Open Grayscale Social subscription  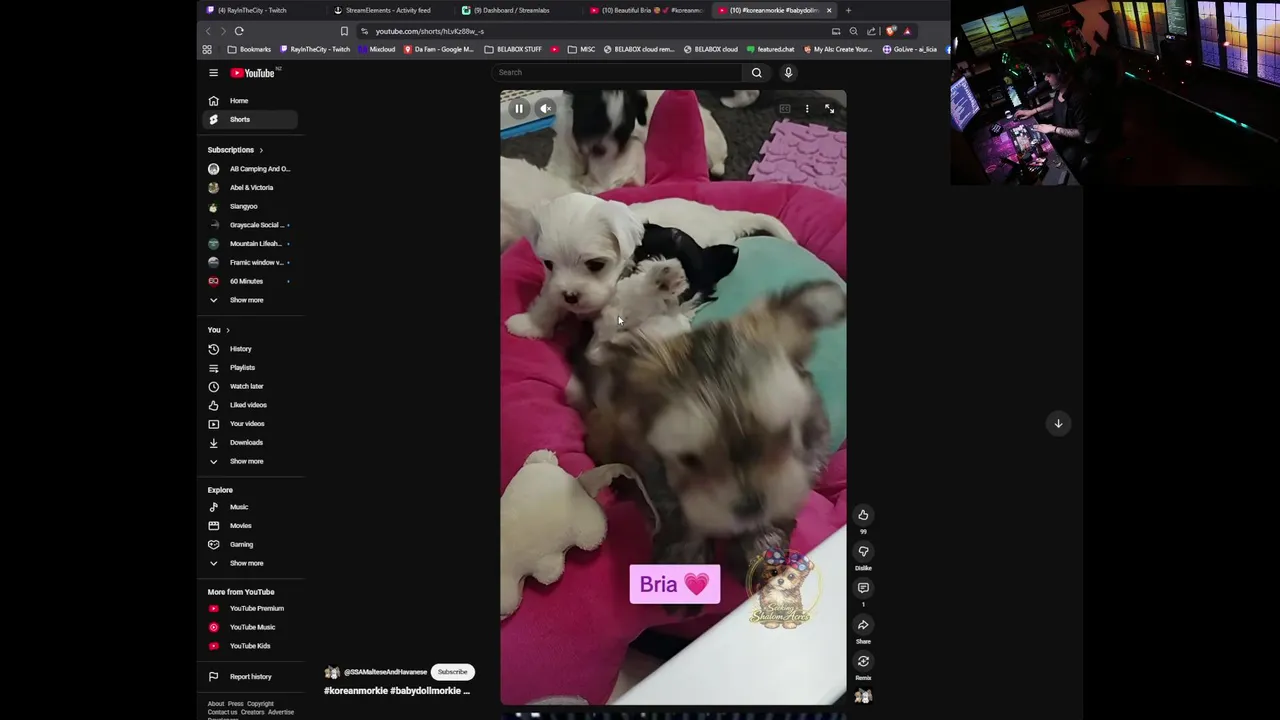250,225
